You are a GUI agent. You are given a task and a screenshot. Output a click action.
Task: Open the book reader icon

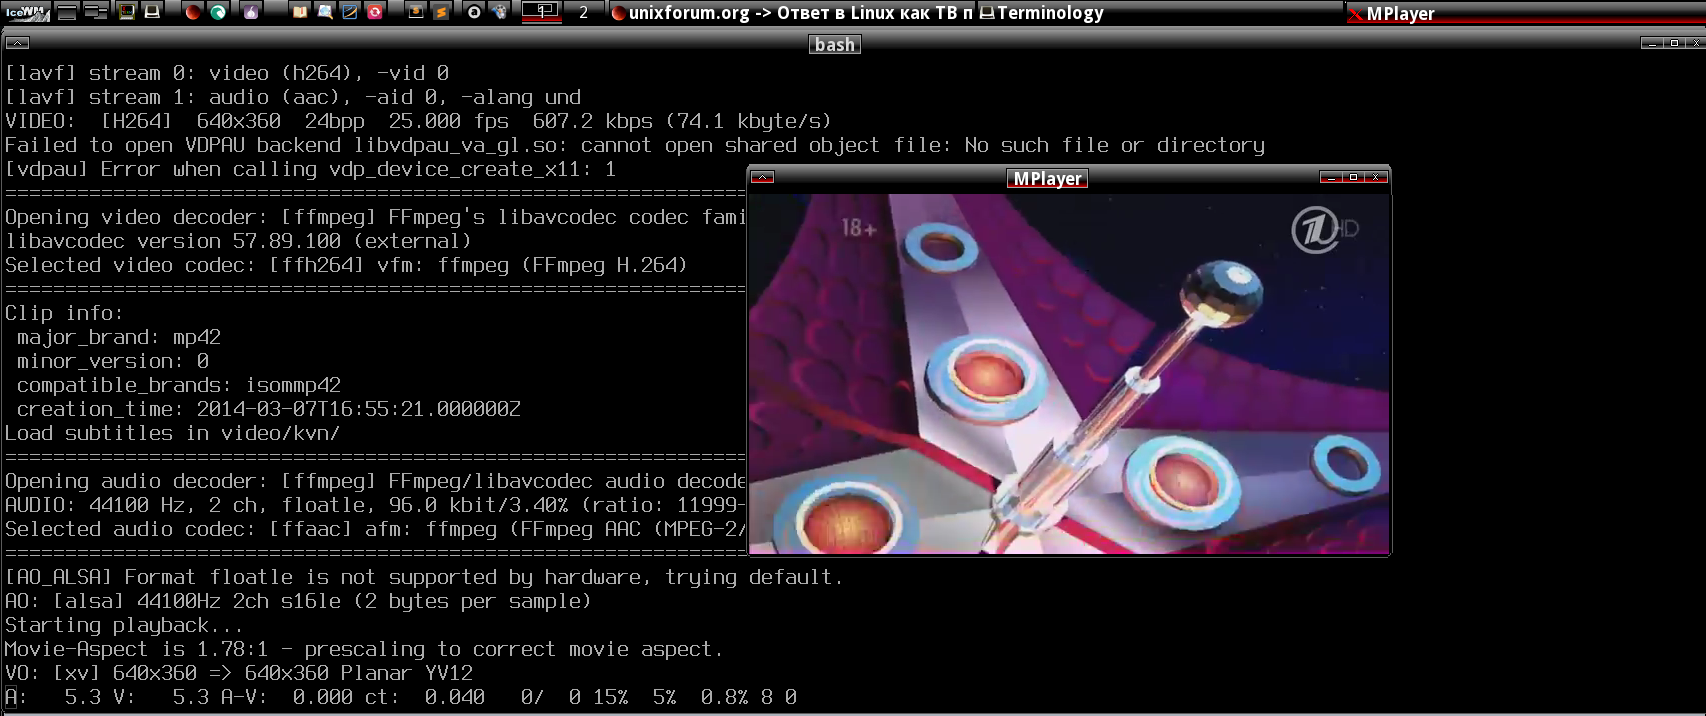pyautogui.click(x=299, y=12)
